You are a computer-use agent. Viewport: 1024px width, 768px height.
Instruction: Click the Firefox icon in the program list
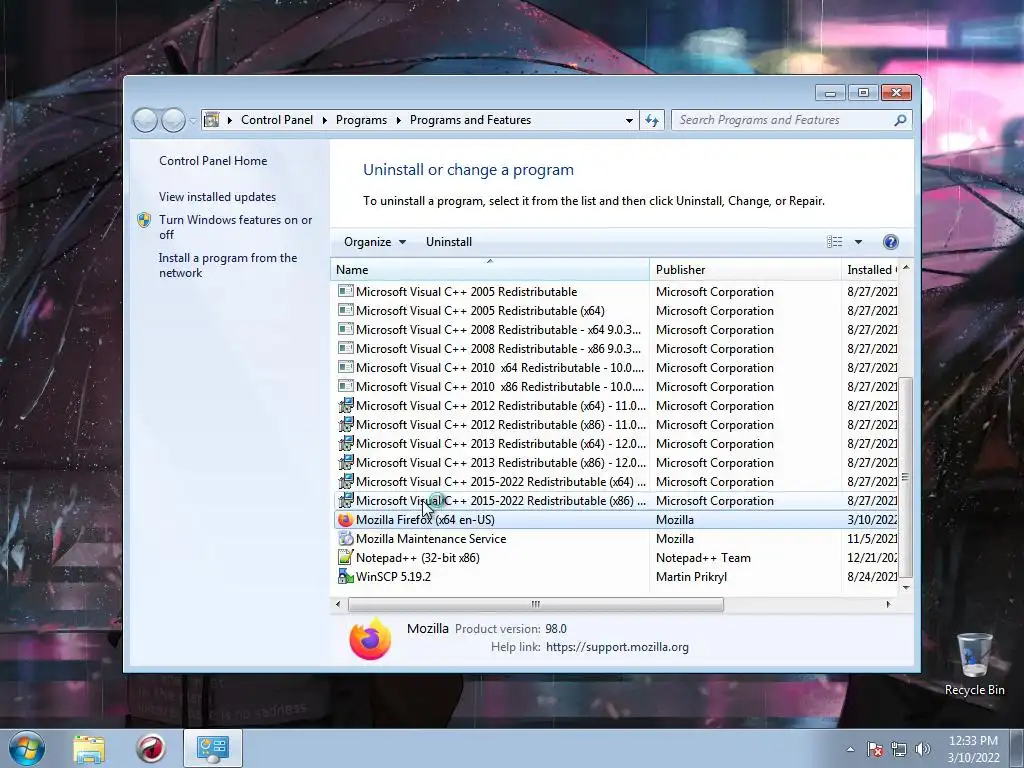[x=345, y=520]
